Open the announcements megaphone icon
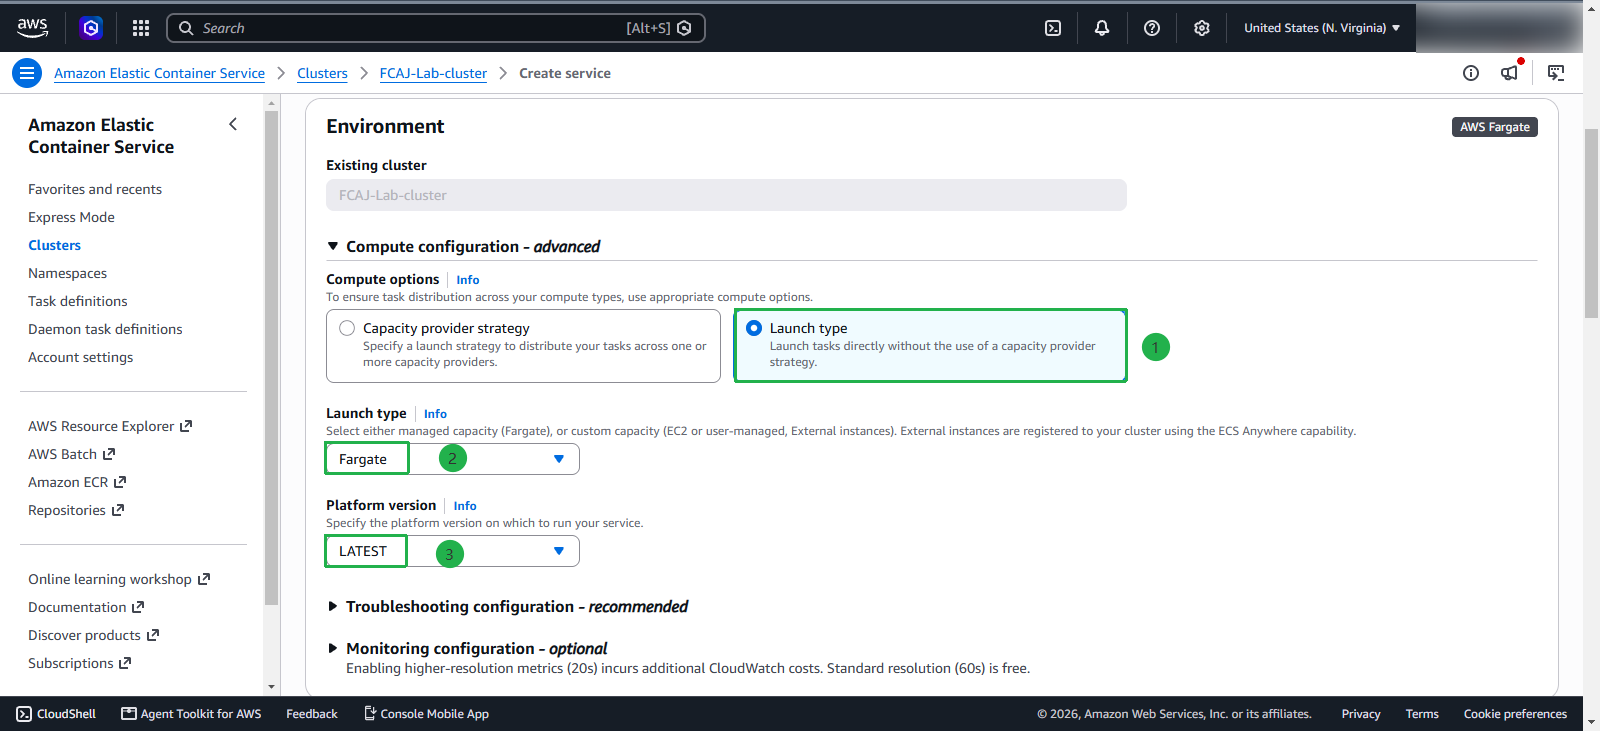The height and width of the screenshot is (731, 1600). click(1510, 72)
